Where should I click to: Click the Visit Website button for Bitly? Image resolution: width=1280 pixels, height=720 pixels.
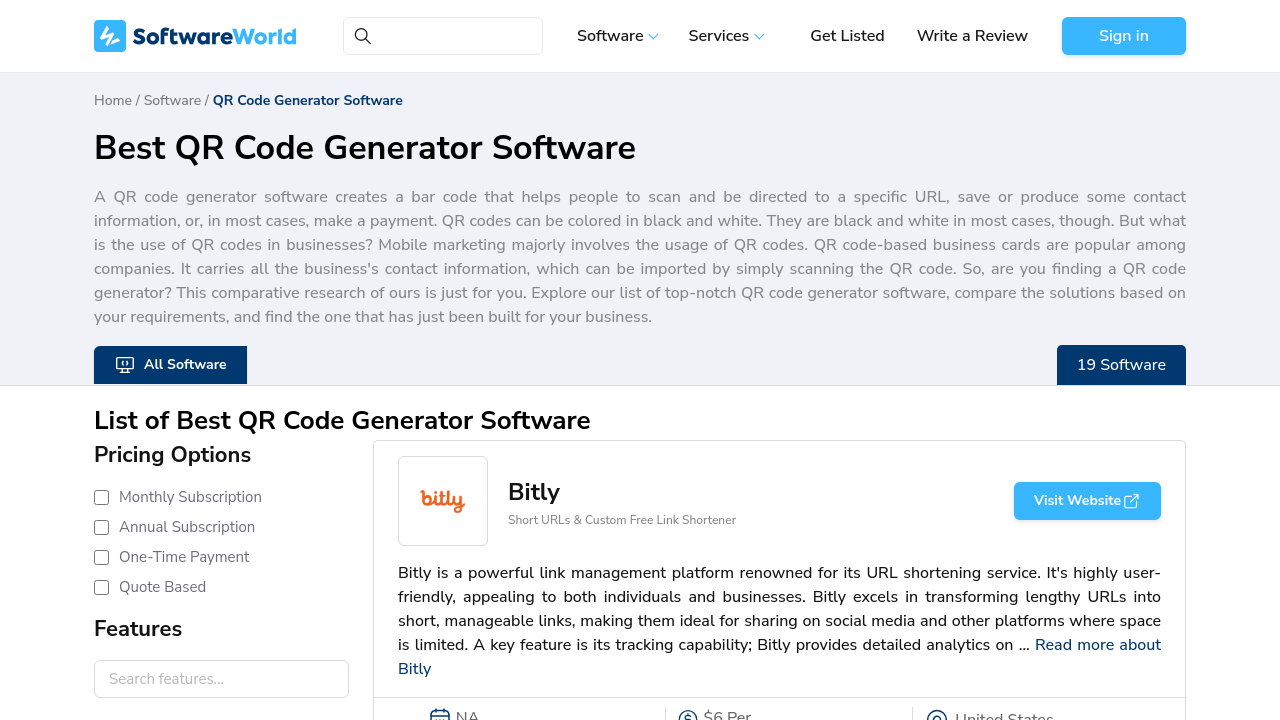(x=1087, y=501)
